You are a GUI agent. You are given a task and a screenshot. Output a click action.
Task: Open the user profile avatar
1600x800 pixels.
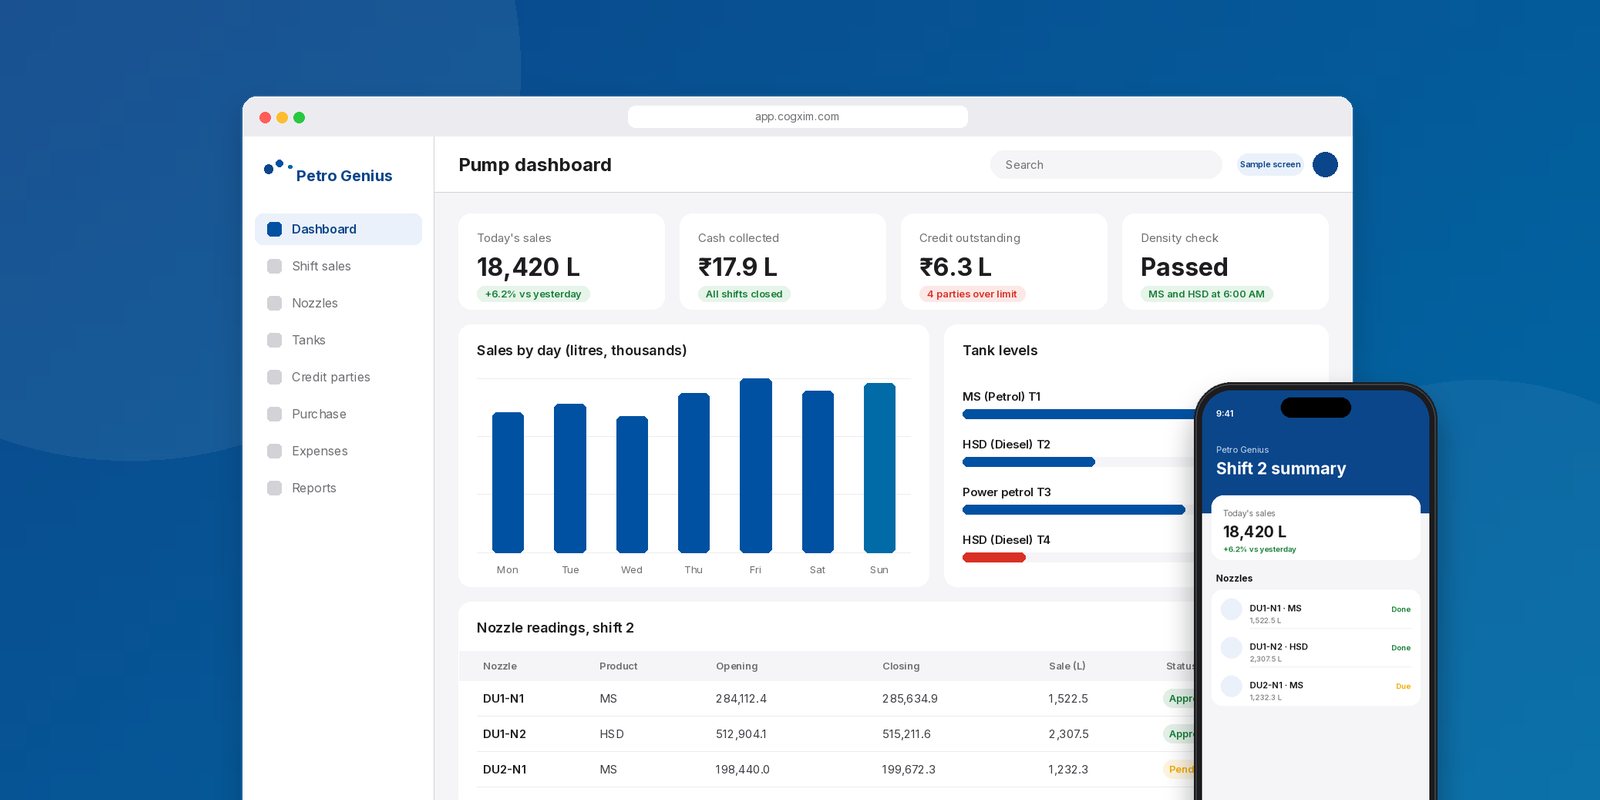point(1325,164)
